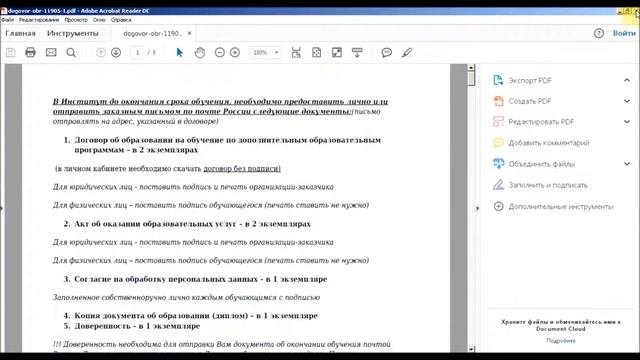Go to next page arrow
Viewport: 640px width, 360px height.
tap(116, 52)
